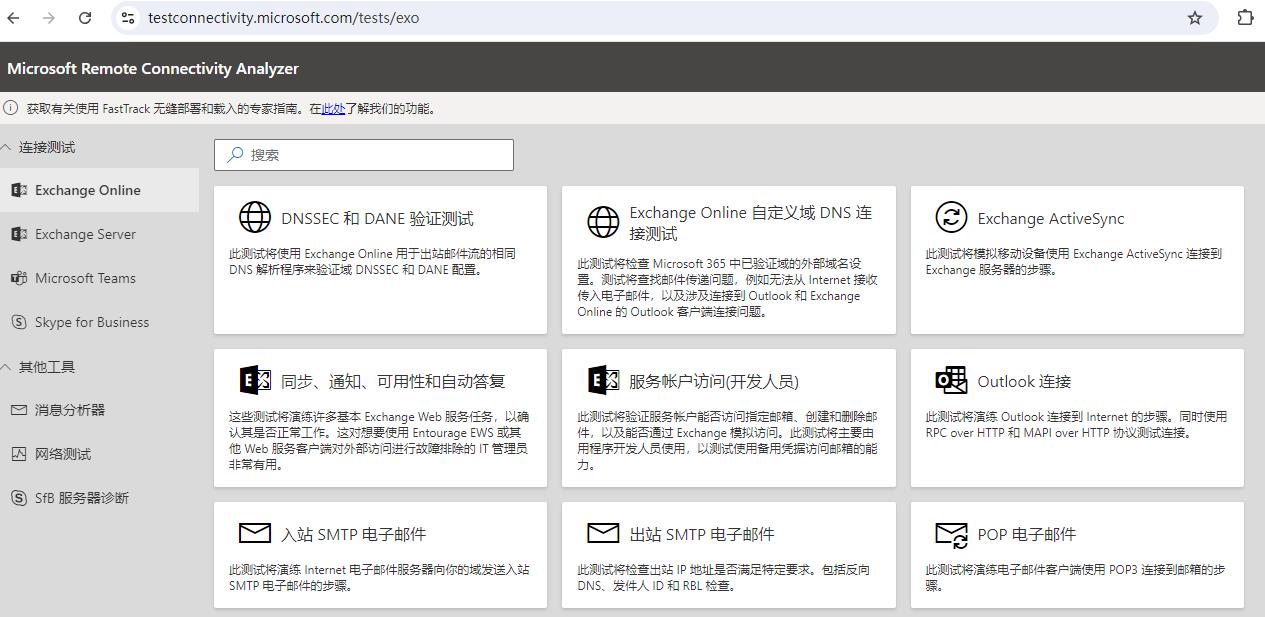The height and width of the screenshot is (617, 1265).
Task: Click the Microsoft Teams sidebar icon
Action: tap(19, 278)
